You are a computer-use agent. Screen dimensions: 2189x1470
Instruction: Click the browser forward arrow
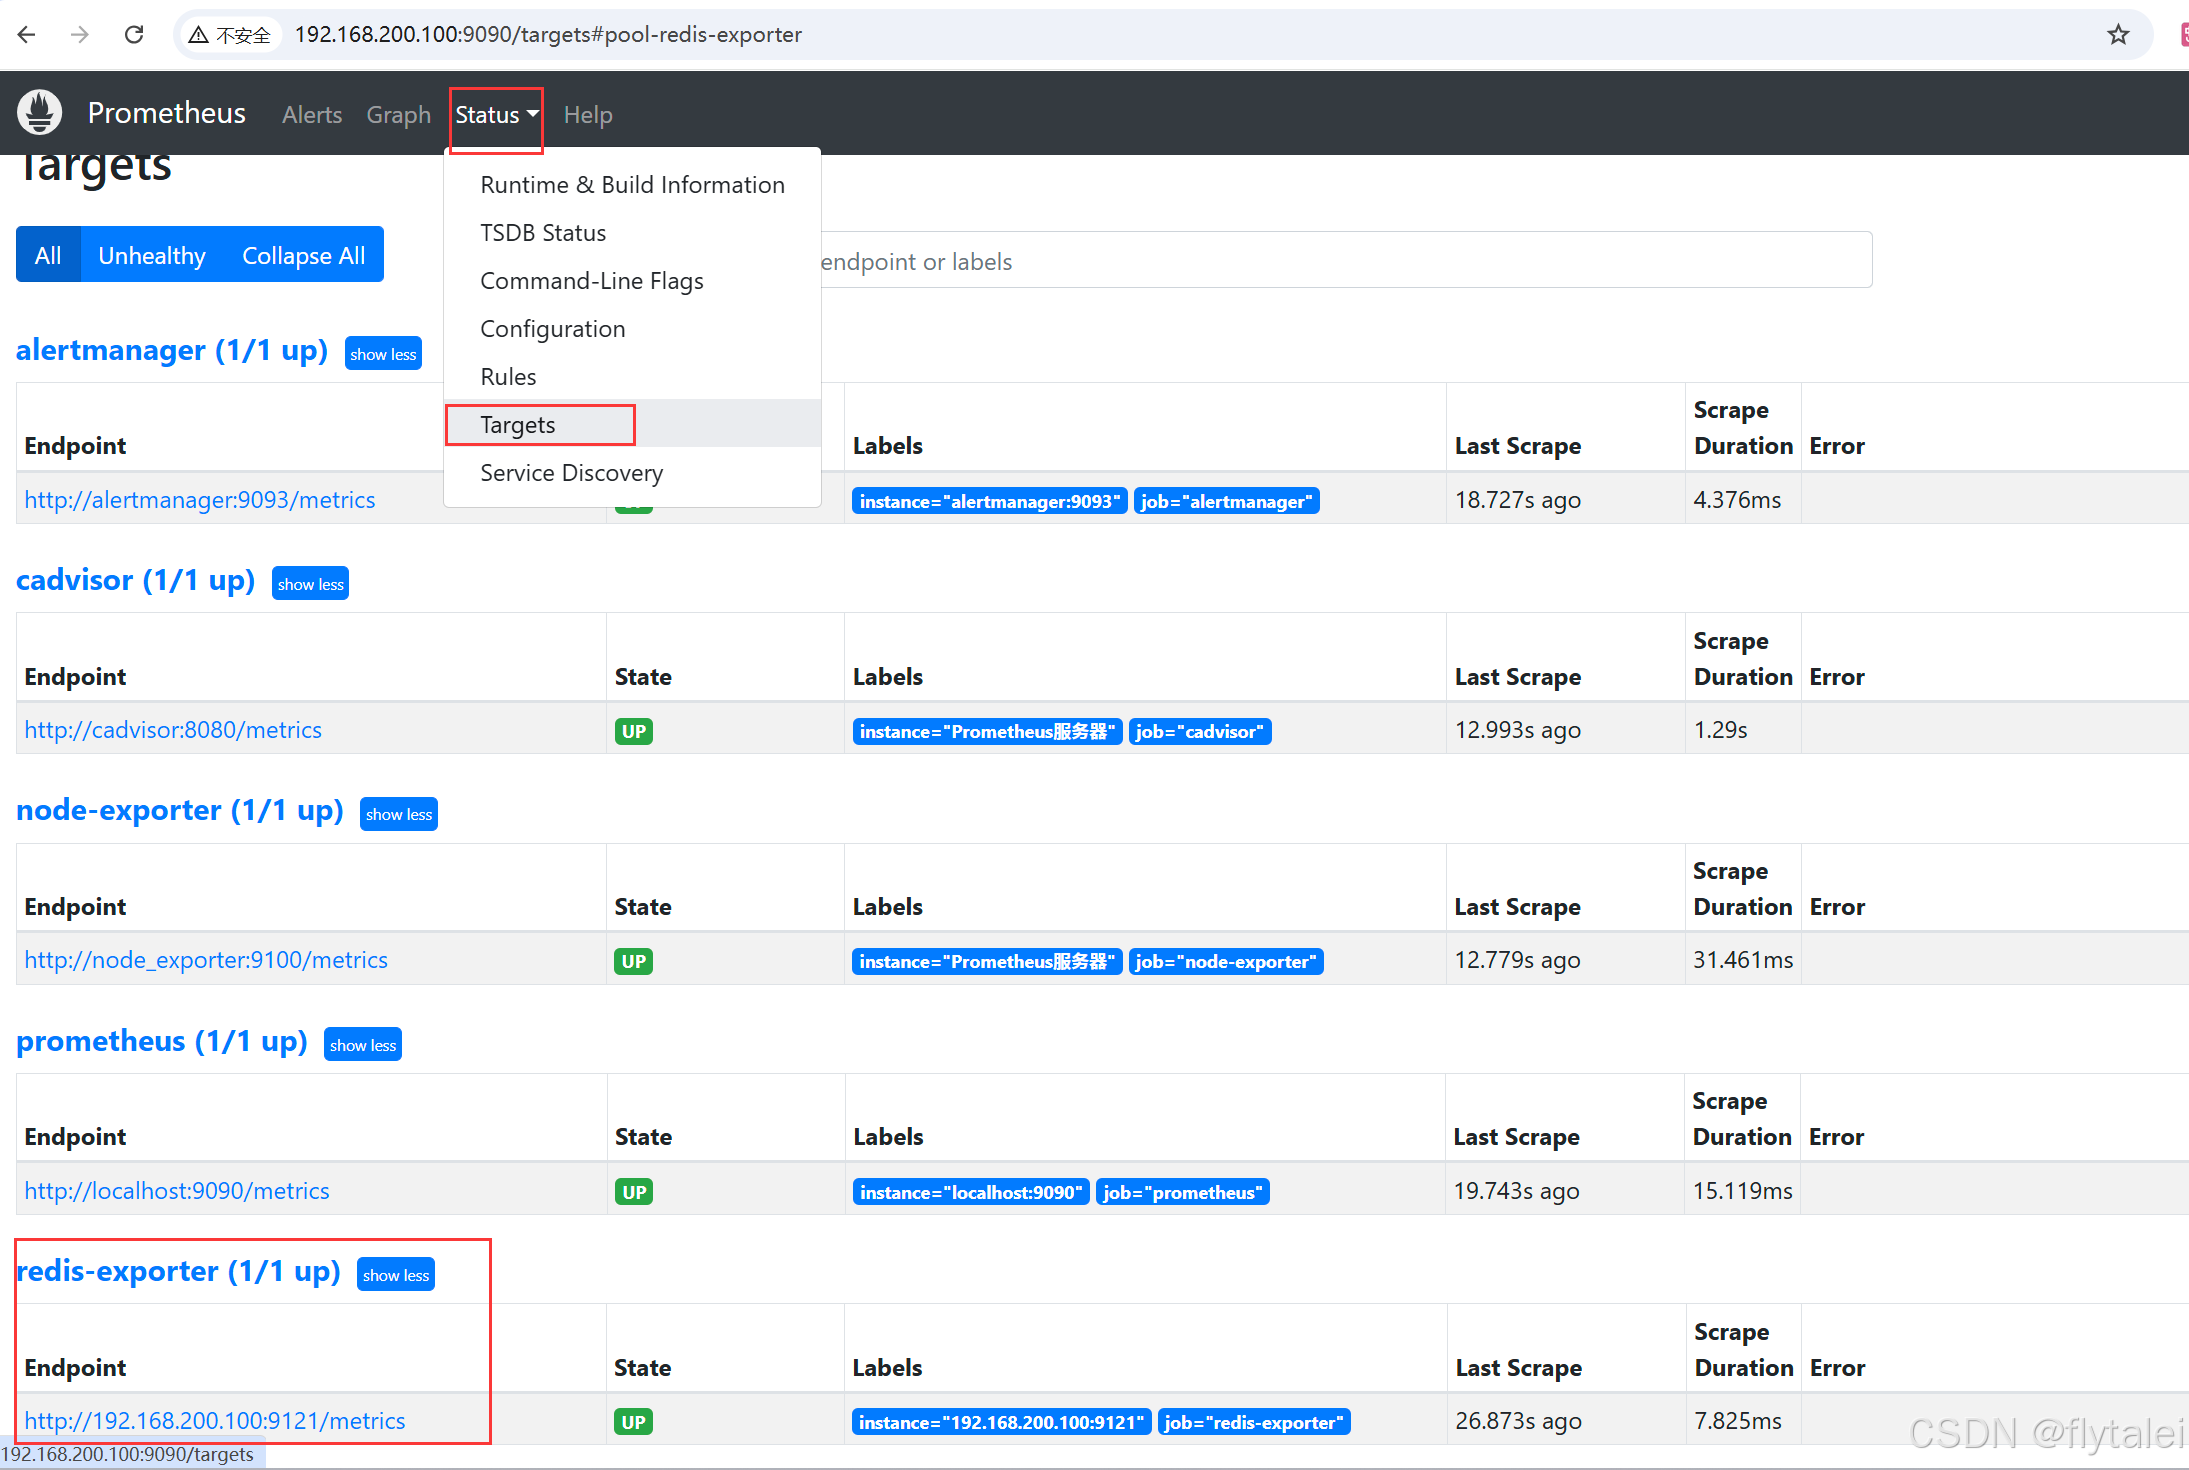click(x=80, y=35)
